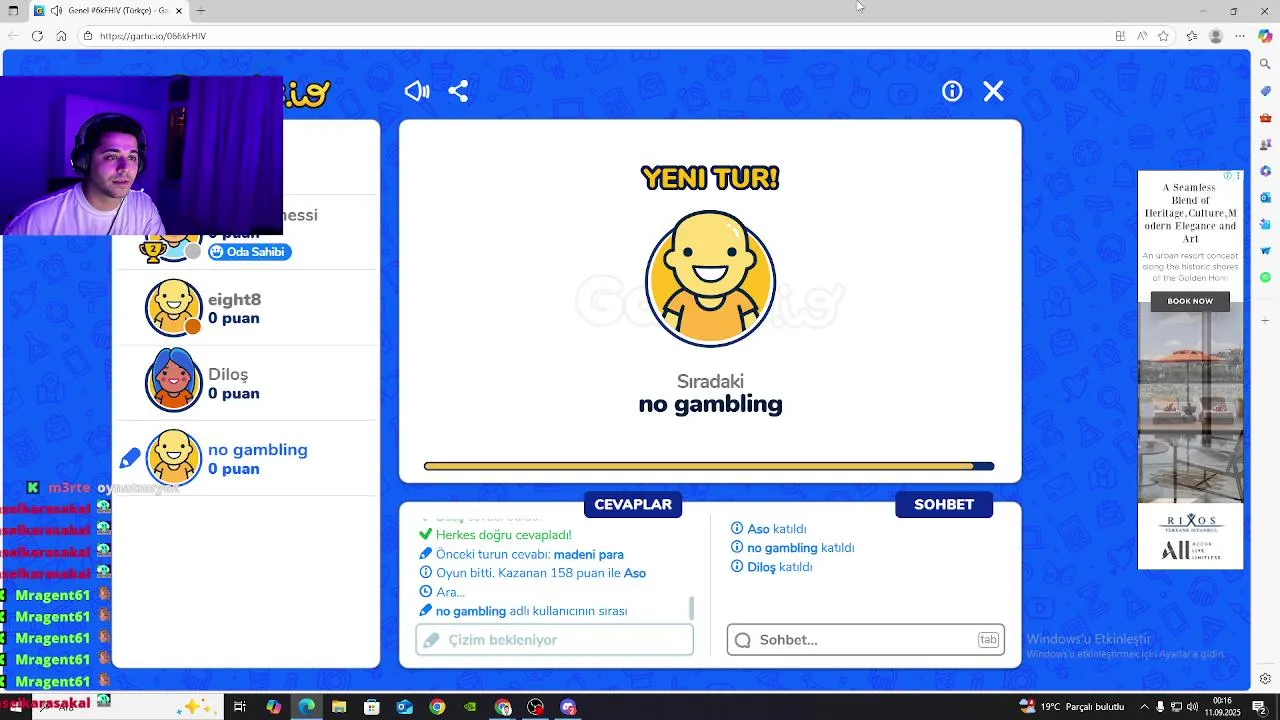Open the sidebar Image Creator icon
The image size is (1280, 720).
[1265, 224]
